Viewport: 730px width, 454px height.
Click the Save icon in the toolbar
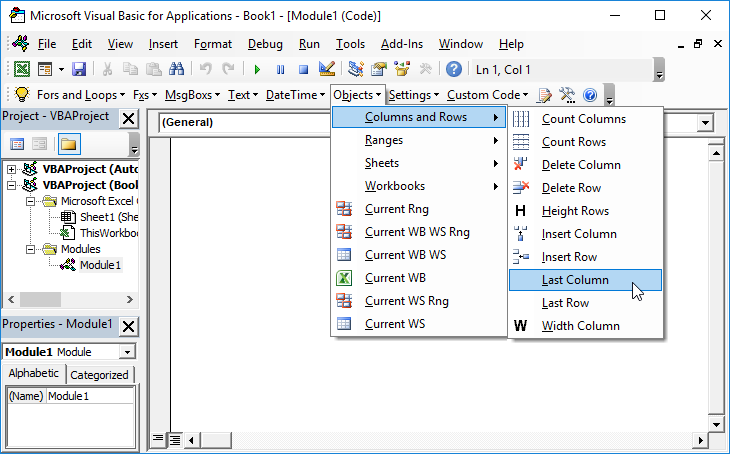[79, 69]
